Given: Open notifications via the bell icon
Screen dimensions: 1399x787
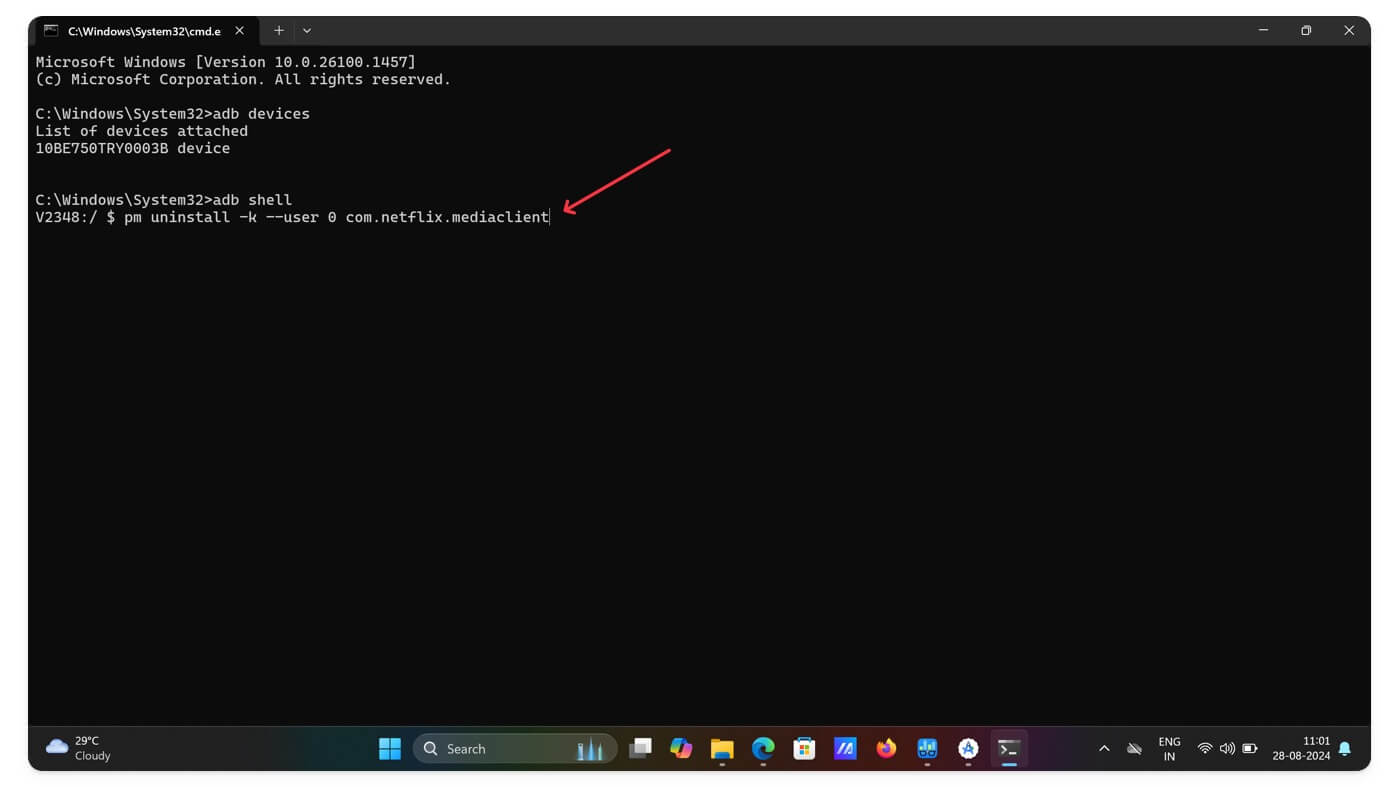Looking at the screenshot, I should tap(1345, 748).
